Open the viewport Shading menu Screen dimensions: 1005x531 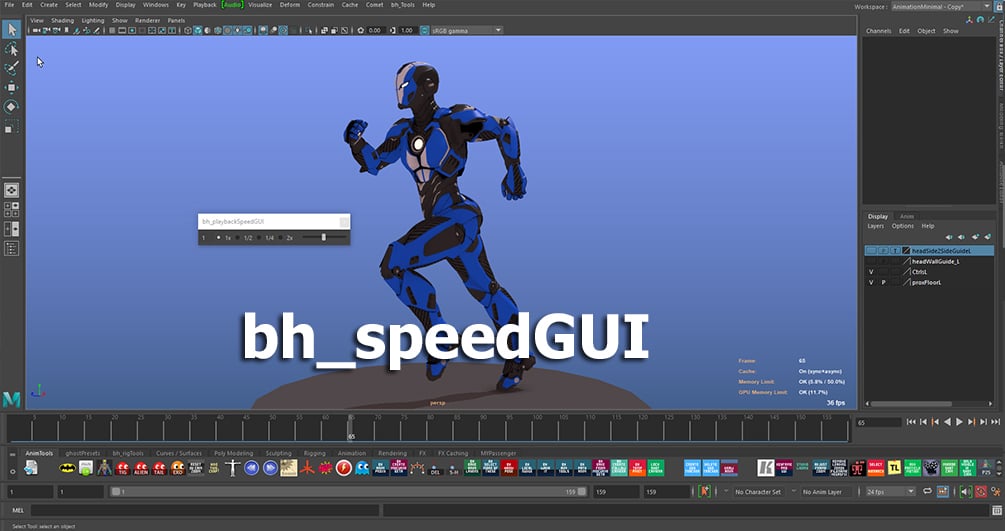pos(62,21)
